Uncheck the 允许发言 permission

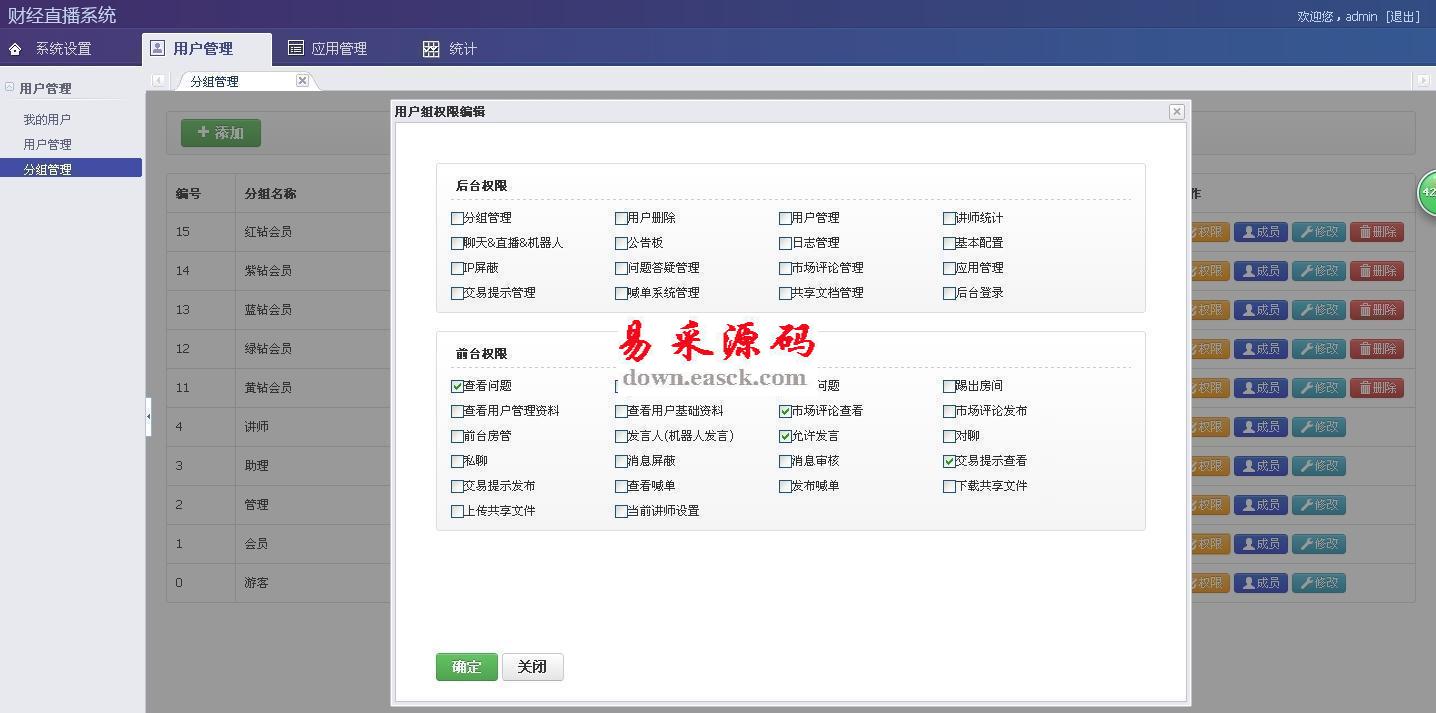[x=785, y=436]
